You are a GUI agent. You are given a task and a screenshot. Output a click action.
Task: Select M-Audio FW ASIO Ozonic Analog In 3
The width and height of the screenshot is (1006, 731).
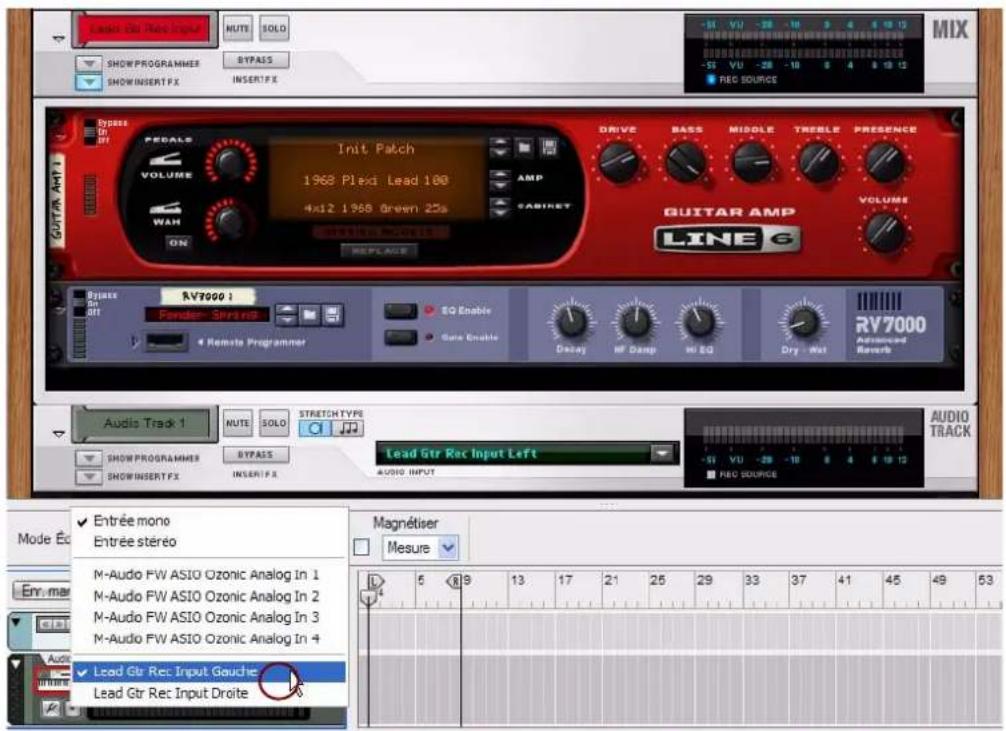tap(209, 617)
